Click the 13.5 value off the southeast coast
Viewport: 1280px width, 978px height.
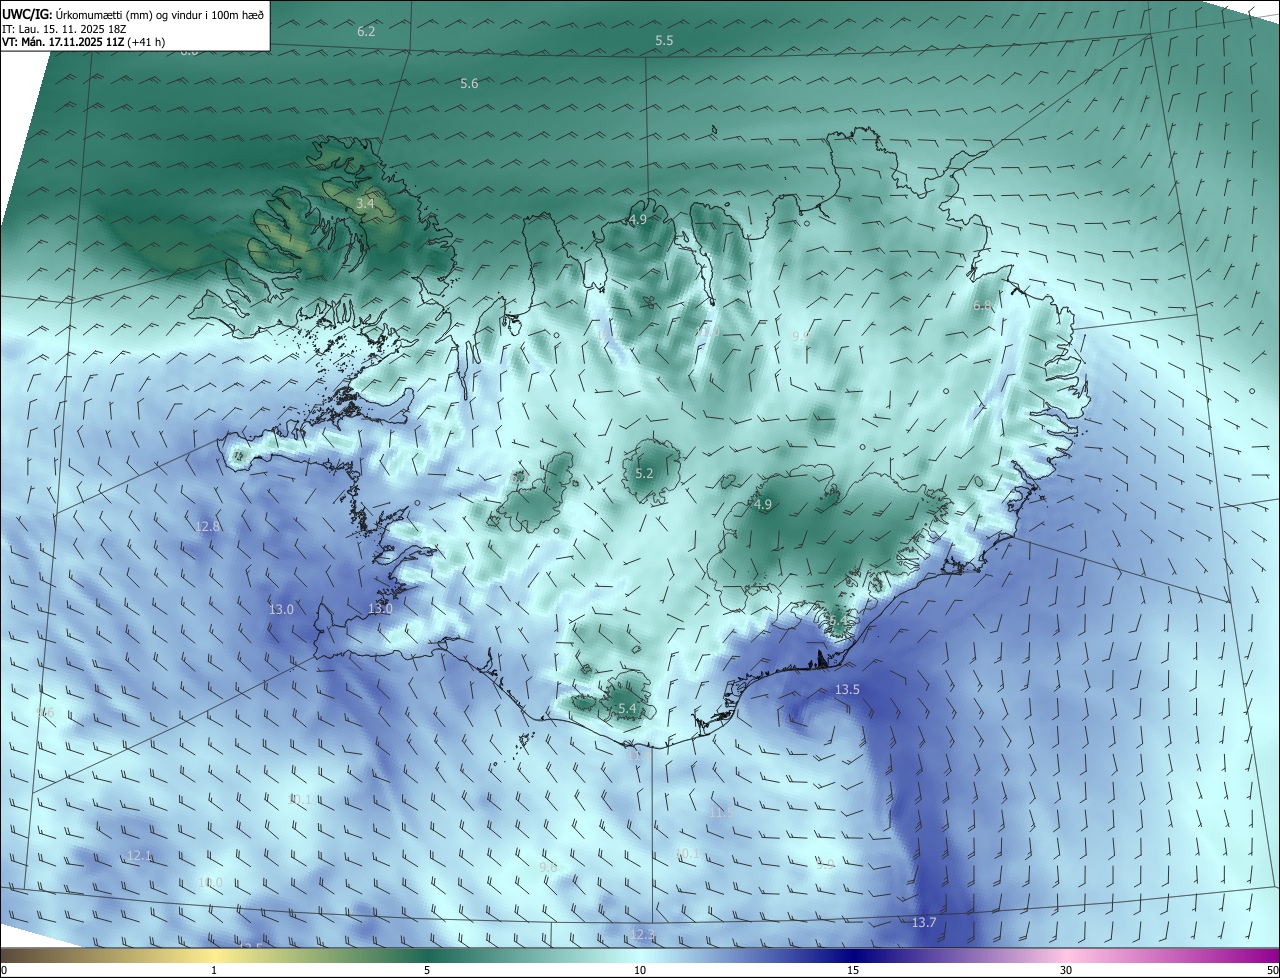847,689
